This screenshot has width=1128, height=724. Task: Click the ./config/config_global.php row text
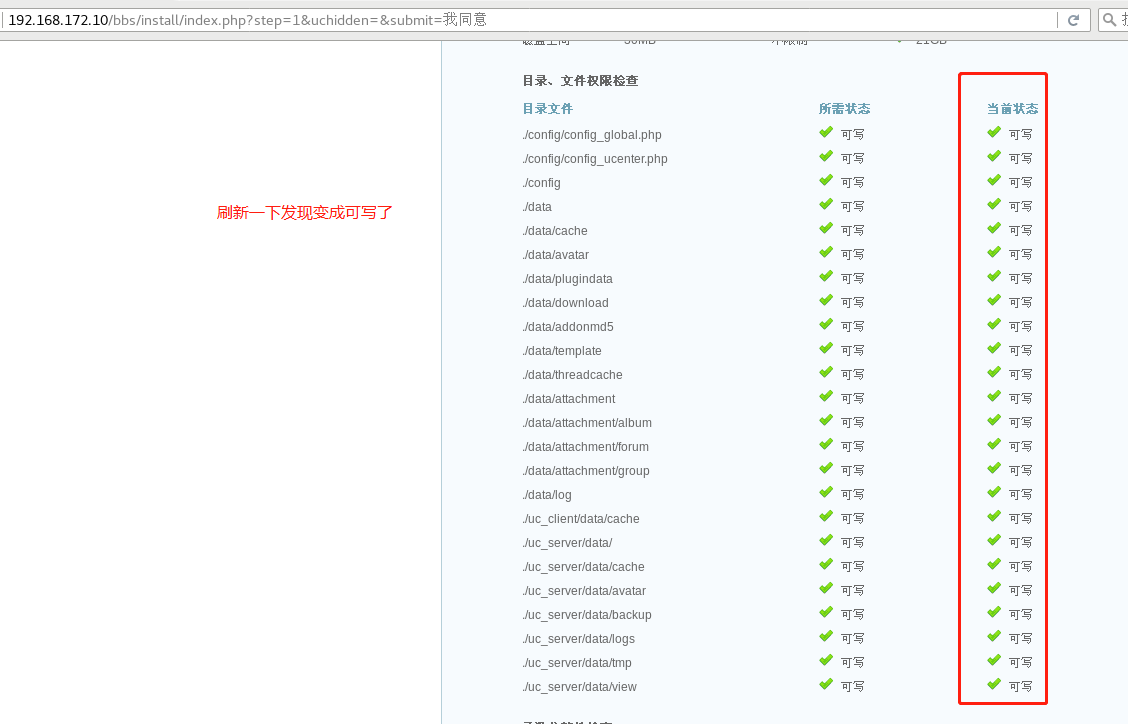592,135
